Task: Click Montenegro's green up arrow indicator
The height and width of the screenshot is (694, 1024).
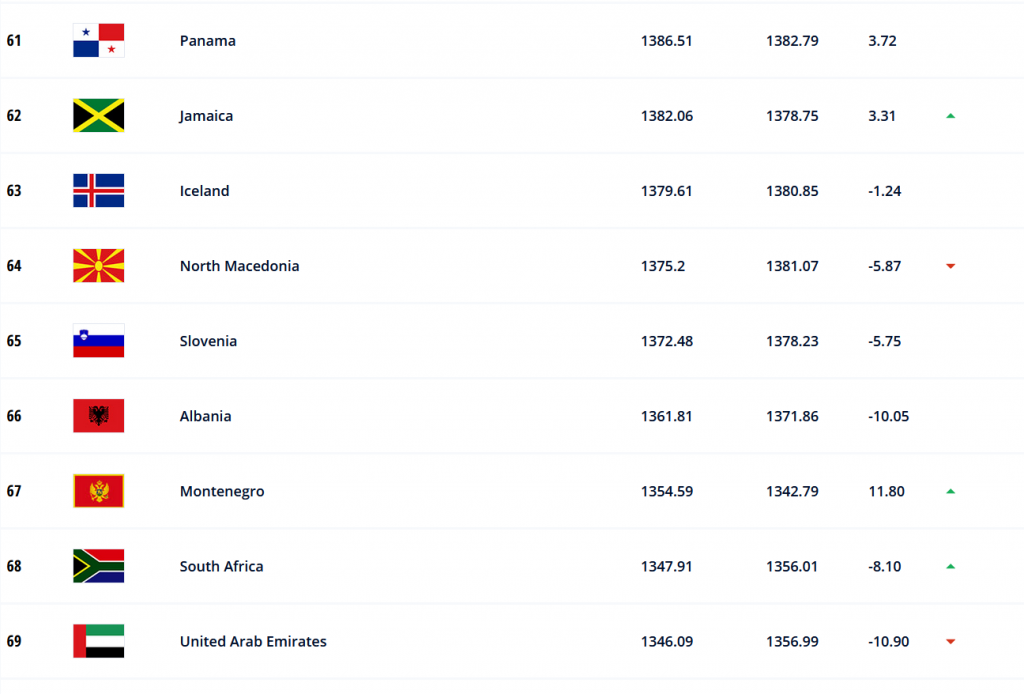Action: [951, 492]
